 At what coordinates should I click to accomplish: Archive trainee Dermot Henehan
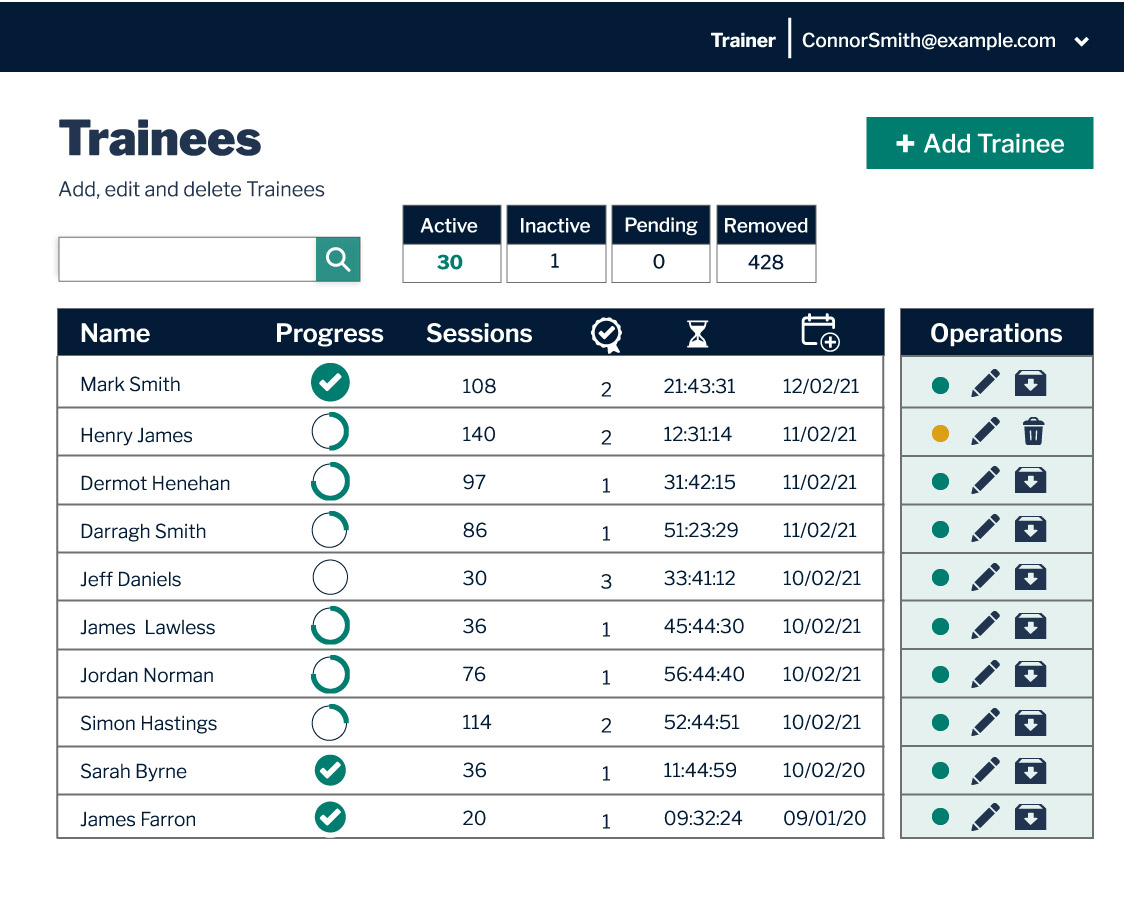pos(1030,481)
